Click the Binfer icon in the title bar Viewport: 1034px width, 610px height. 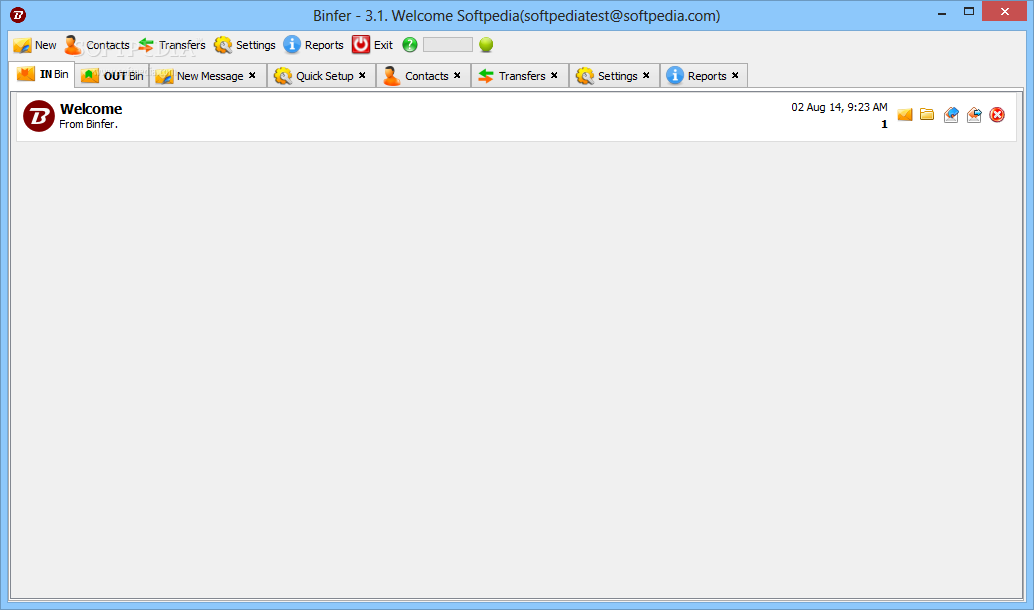click(x=18, y=15)
